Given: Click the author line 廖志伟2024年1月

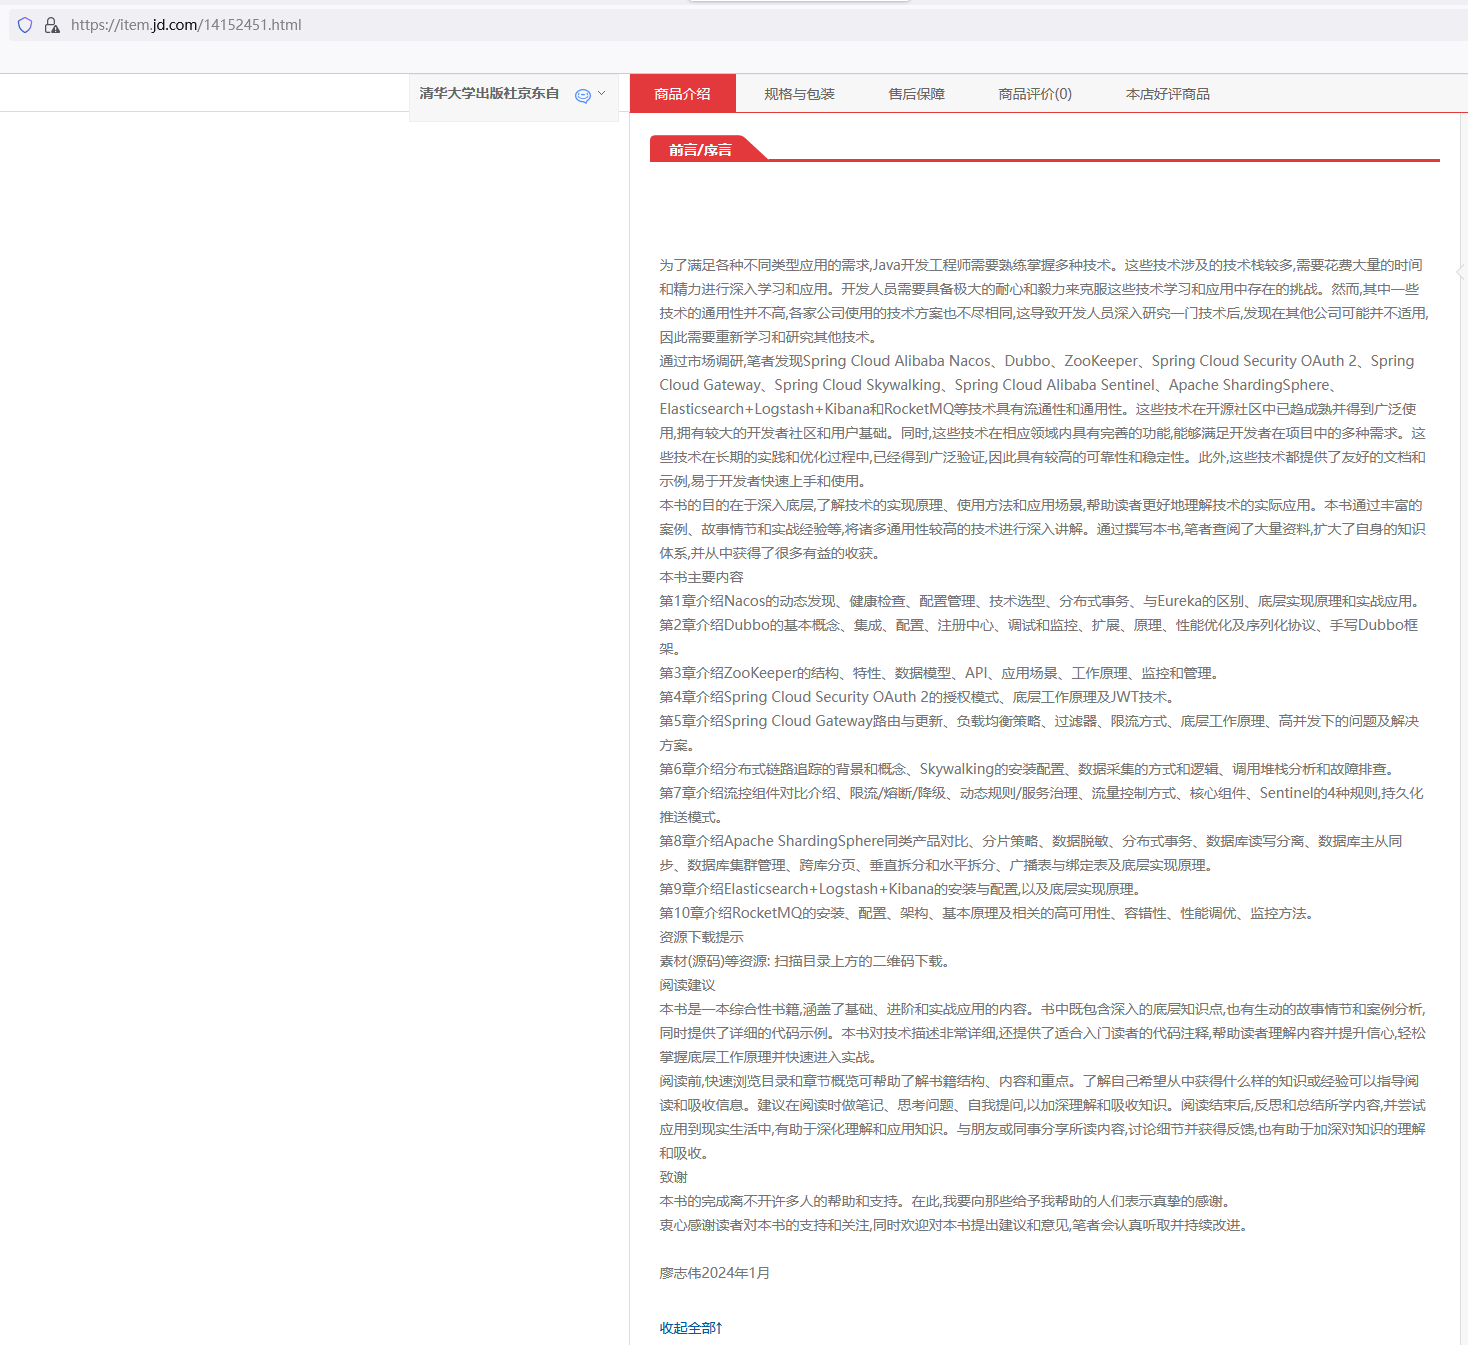Looking at the screenshot, I should 715,1273.
